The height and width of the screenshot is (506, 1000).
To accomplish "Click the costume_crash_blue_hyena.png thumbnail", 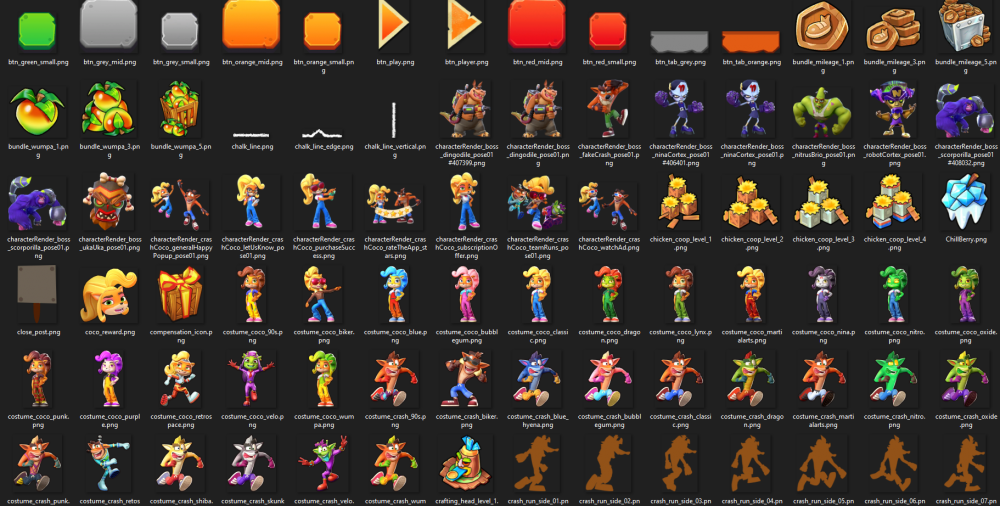I will click(537, 380).
